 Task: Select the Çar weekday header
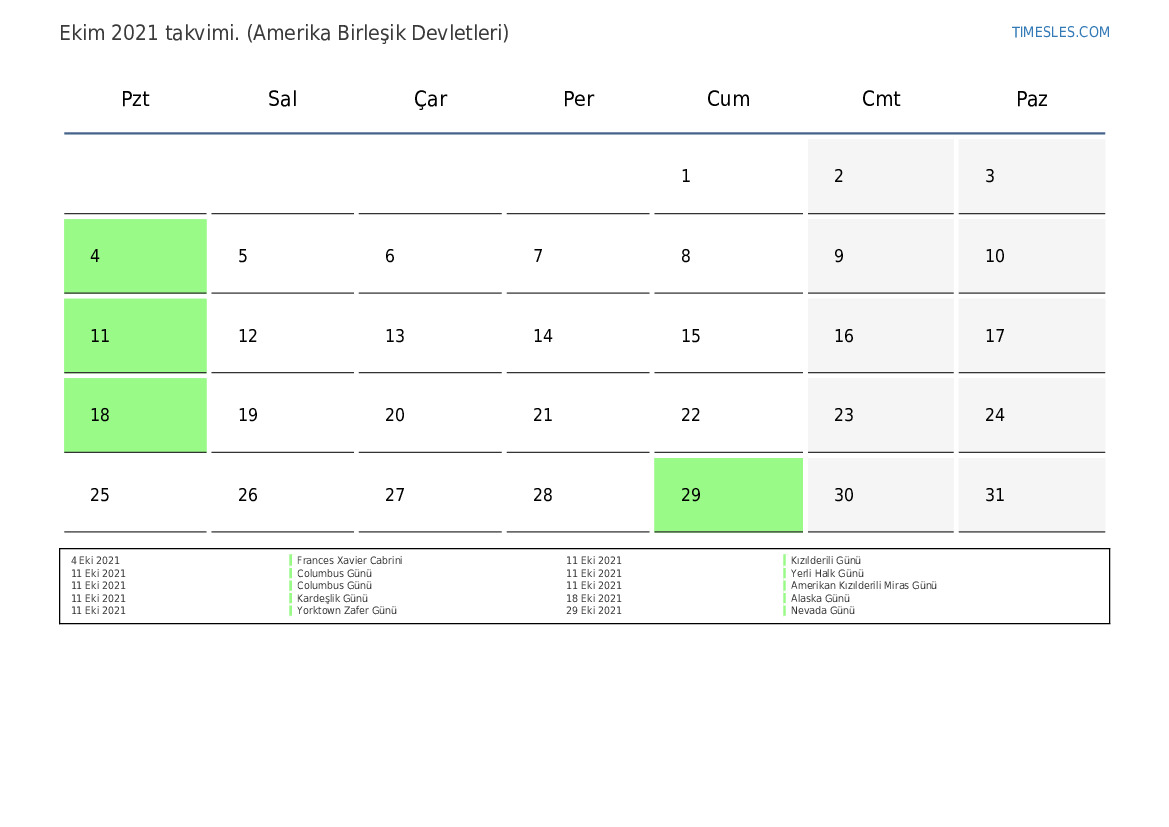click(x=431, y=99)
